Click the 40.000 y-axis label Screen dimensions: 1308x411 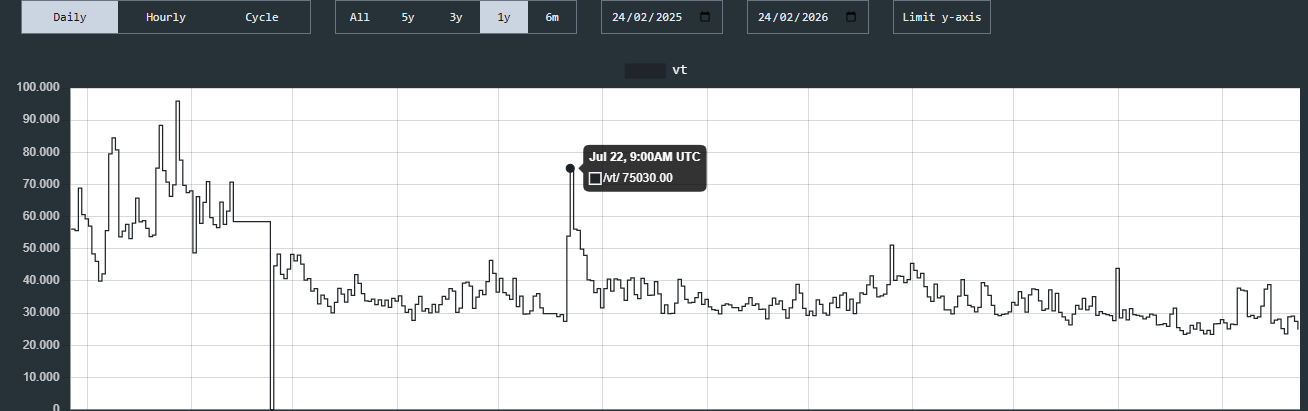coord(41,280)
